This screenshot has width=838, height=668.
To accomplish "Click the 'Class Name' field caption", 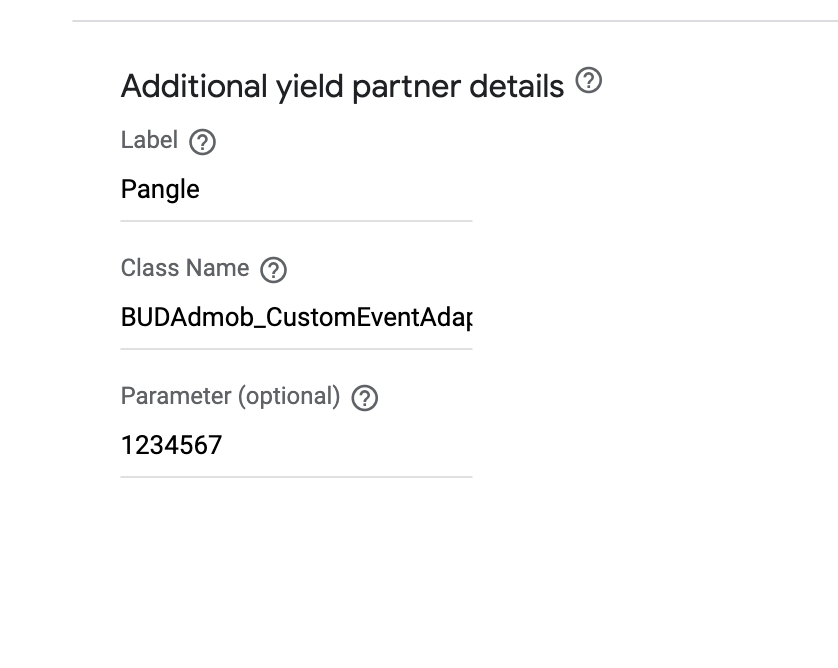I will [185, 268].
